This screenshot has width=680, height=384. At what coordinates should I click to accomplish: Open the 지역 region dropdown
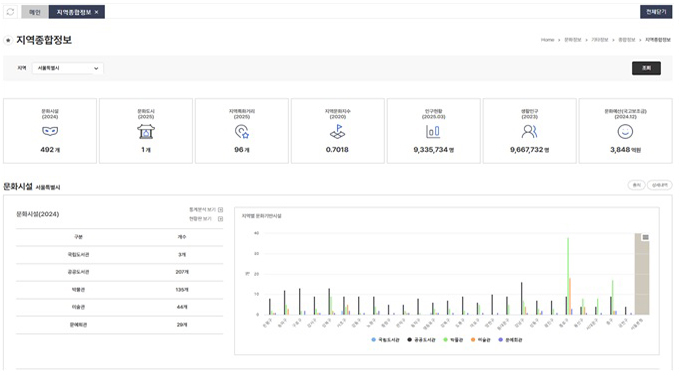pyautogui.click(x=68, y=68)
